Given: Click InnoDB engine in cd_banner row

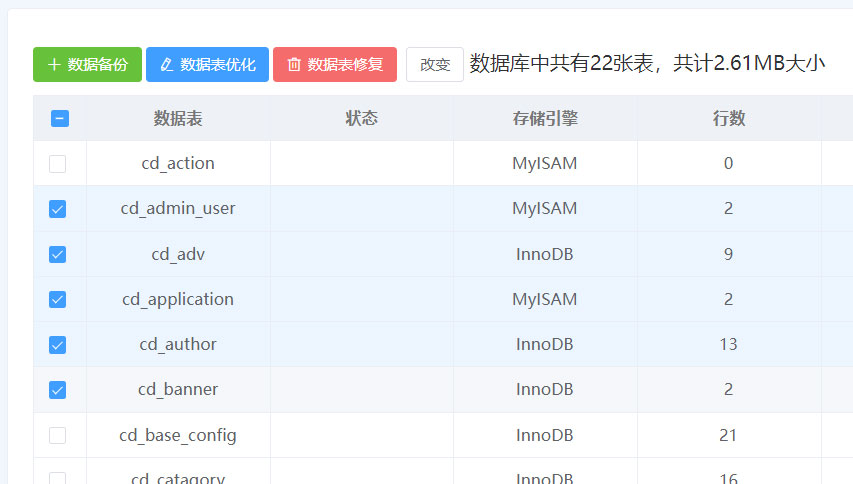Looking at the screenshot, I should (x=545, y=390).
